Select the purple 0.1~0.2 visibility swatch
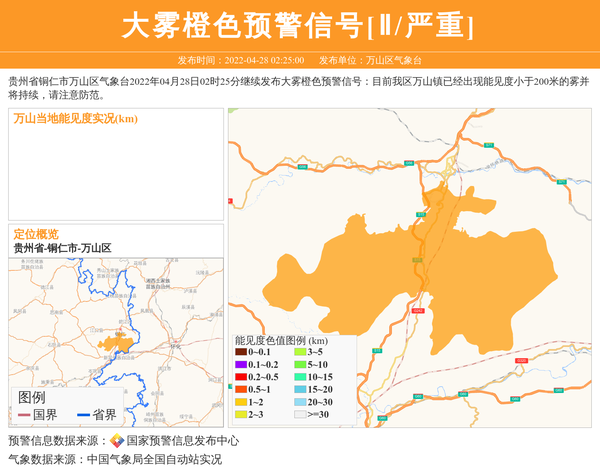The height and width of the screenshot is (471, 600). [x=240, y=365]
